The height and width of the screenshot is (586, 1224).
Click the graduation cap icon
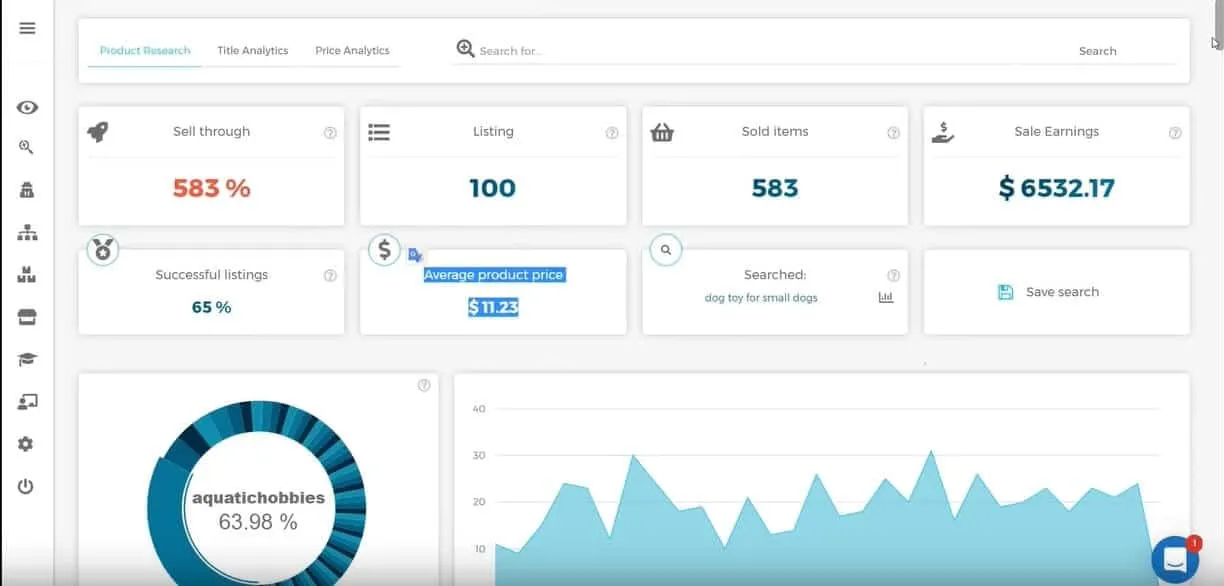coord(27,359)
